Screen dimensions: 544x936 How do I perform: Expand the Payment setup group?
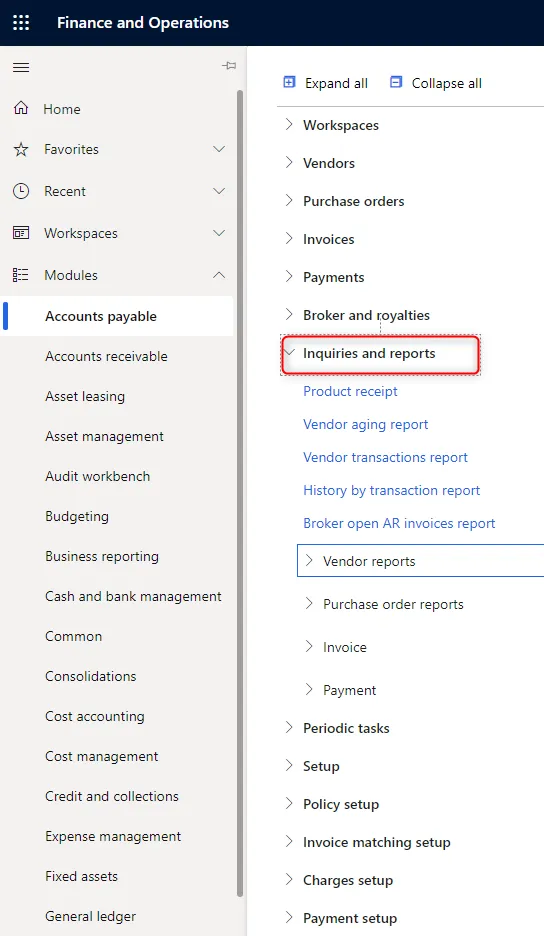point(290,917)
